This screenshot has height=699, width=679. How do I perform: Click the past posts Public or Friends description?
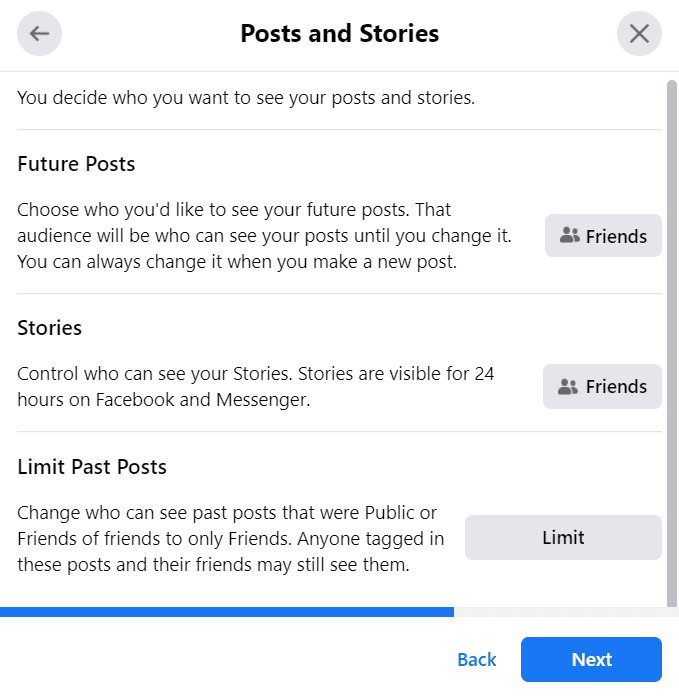[230, 538]
